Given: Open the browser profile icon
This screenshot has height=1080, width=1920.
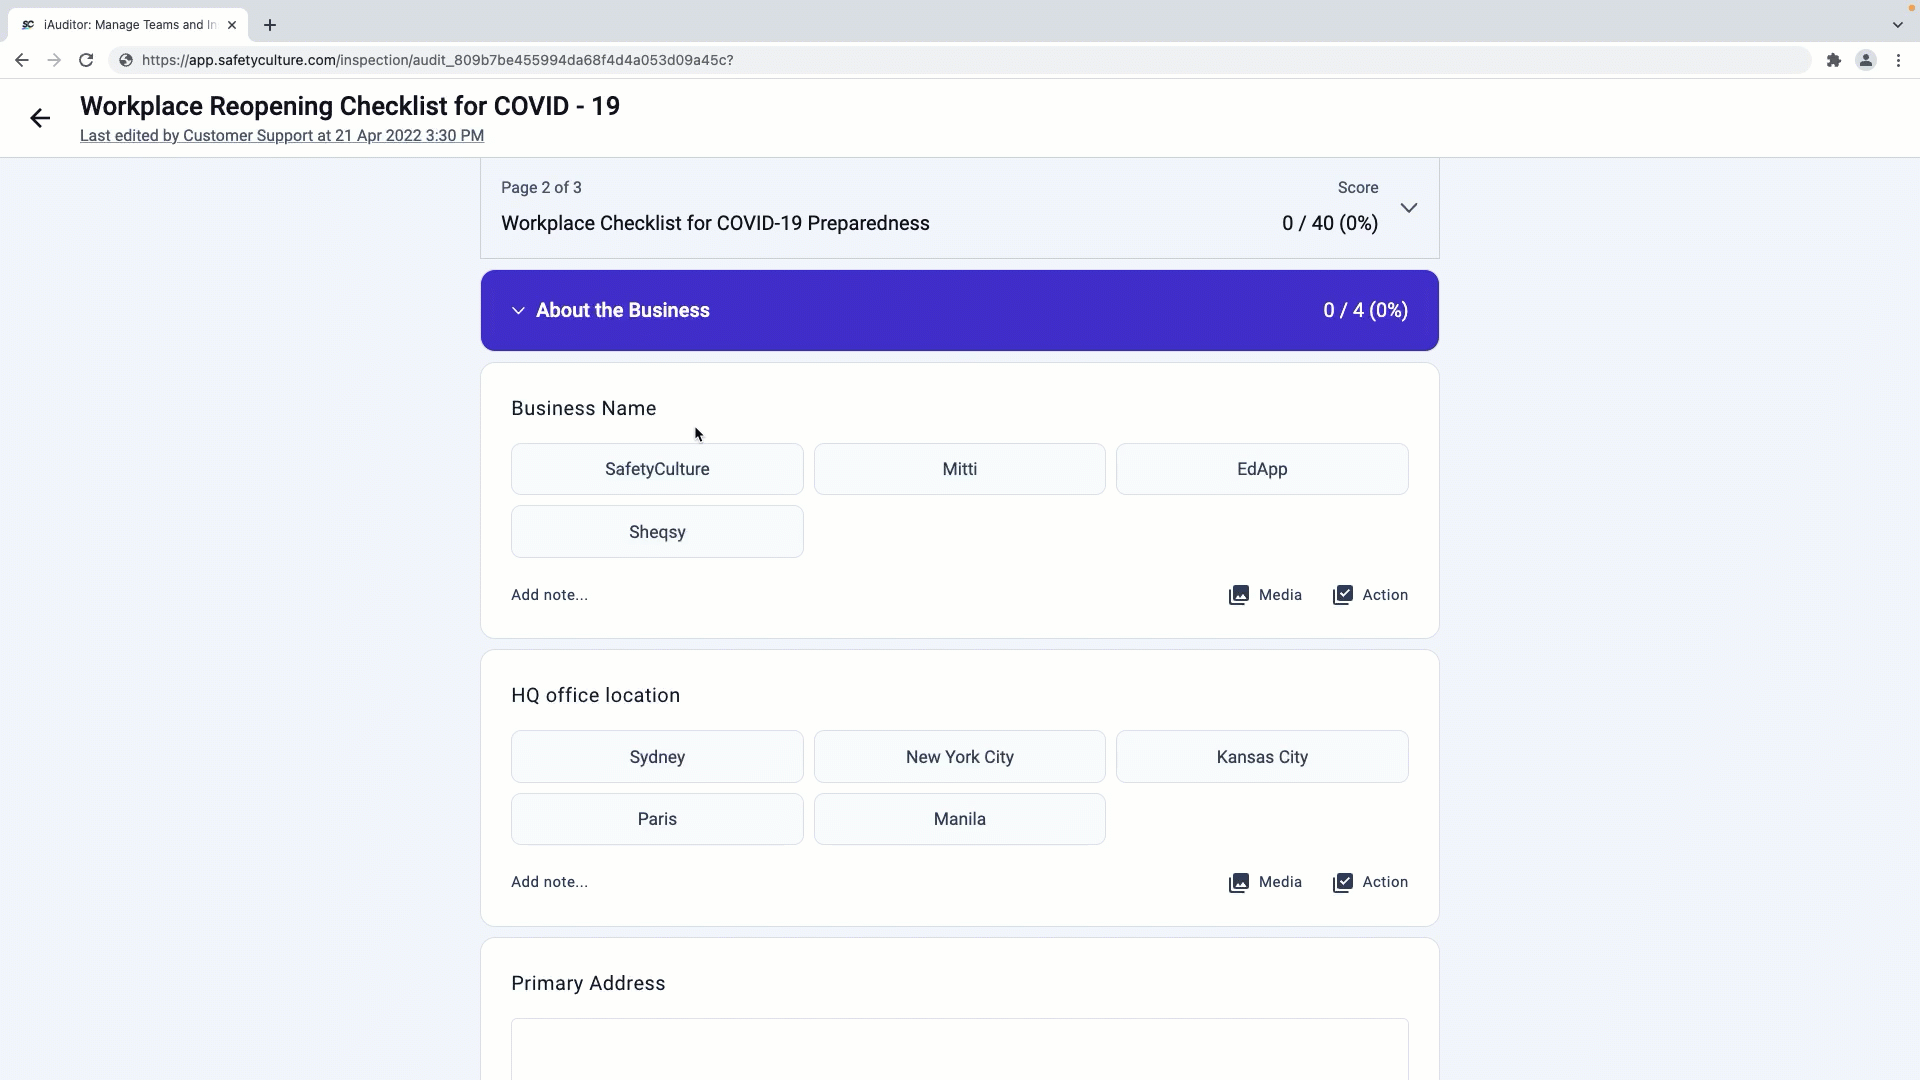Looking at the screenshot, I should pos(1866,60).
